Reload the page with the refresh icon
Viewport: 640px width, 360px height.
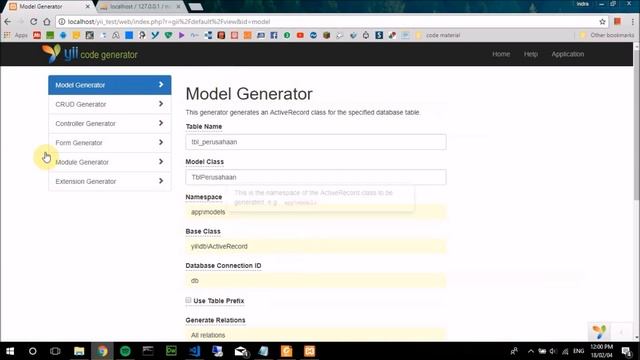[x=33, y=22]
